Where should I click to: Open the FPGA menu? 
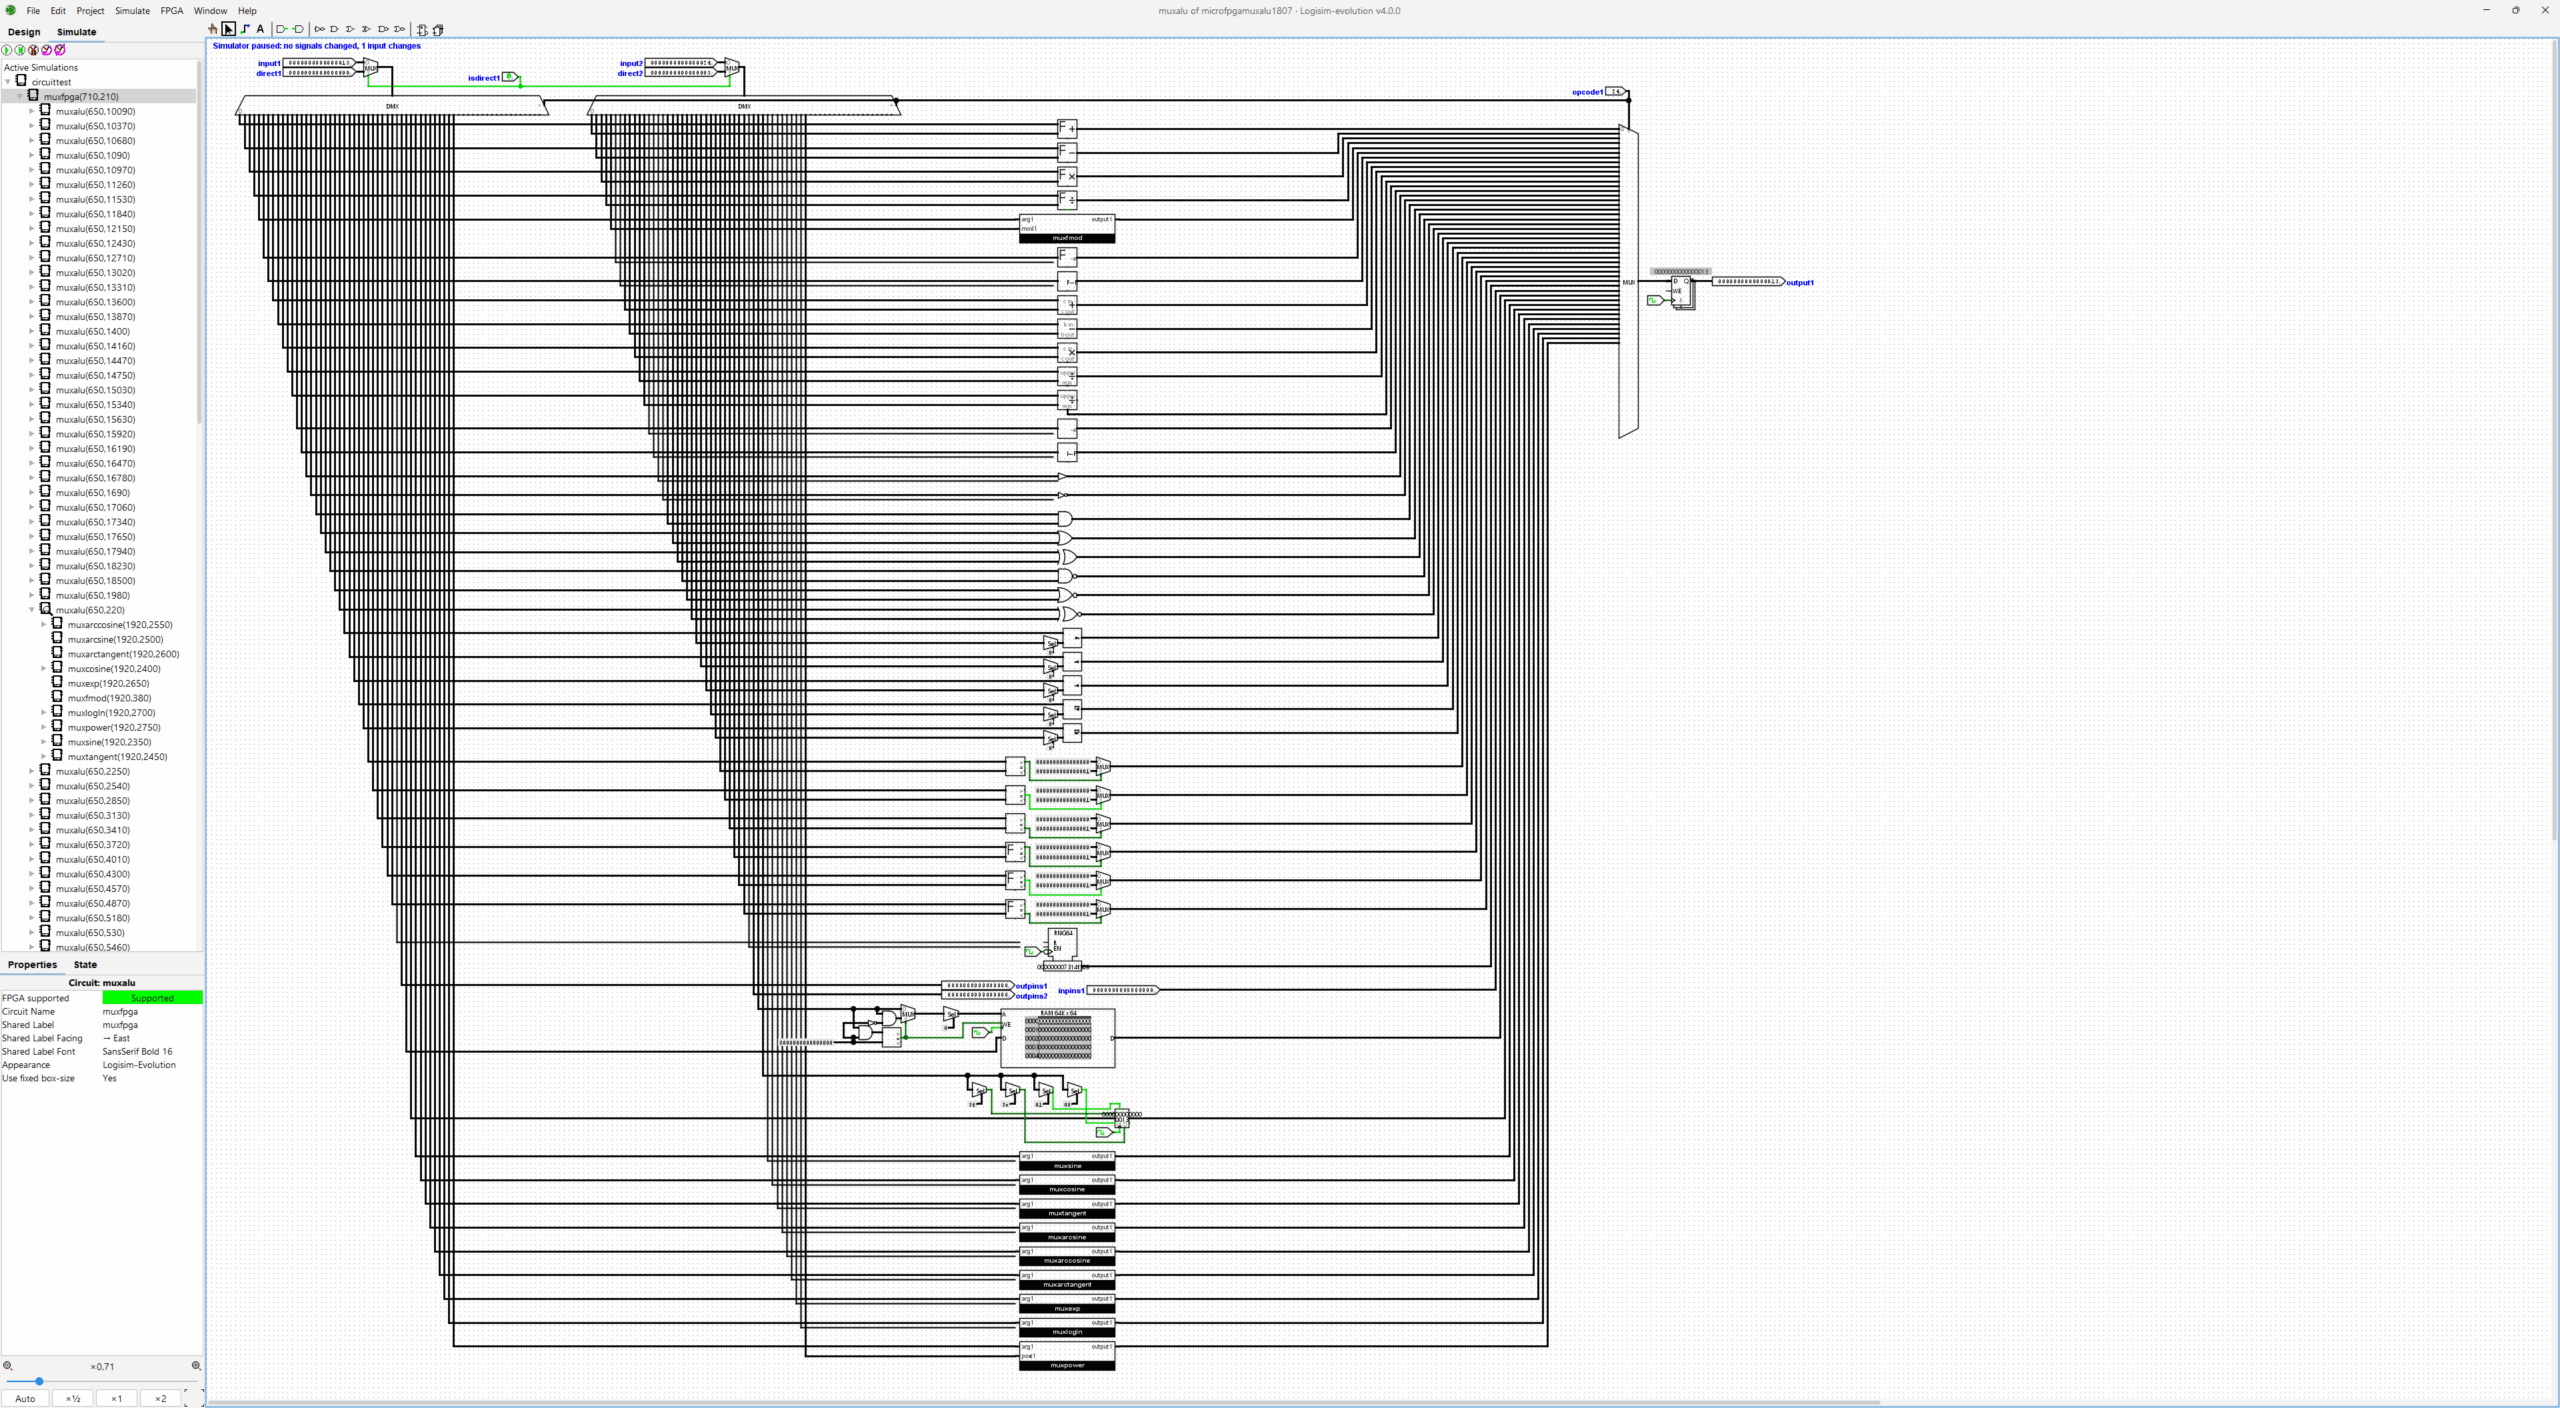coord(171,11)
